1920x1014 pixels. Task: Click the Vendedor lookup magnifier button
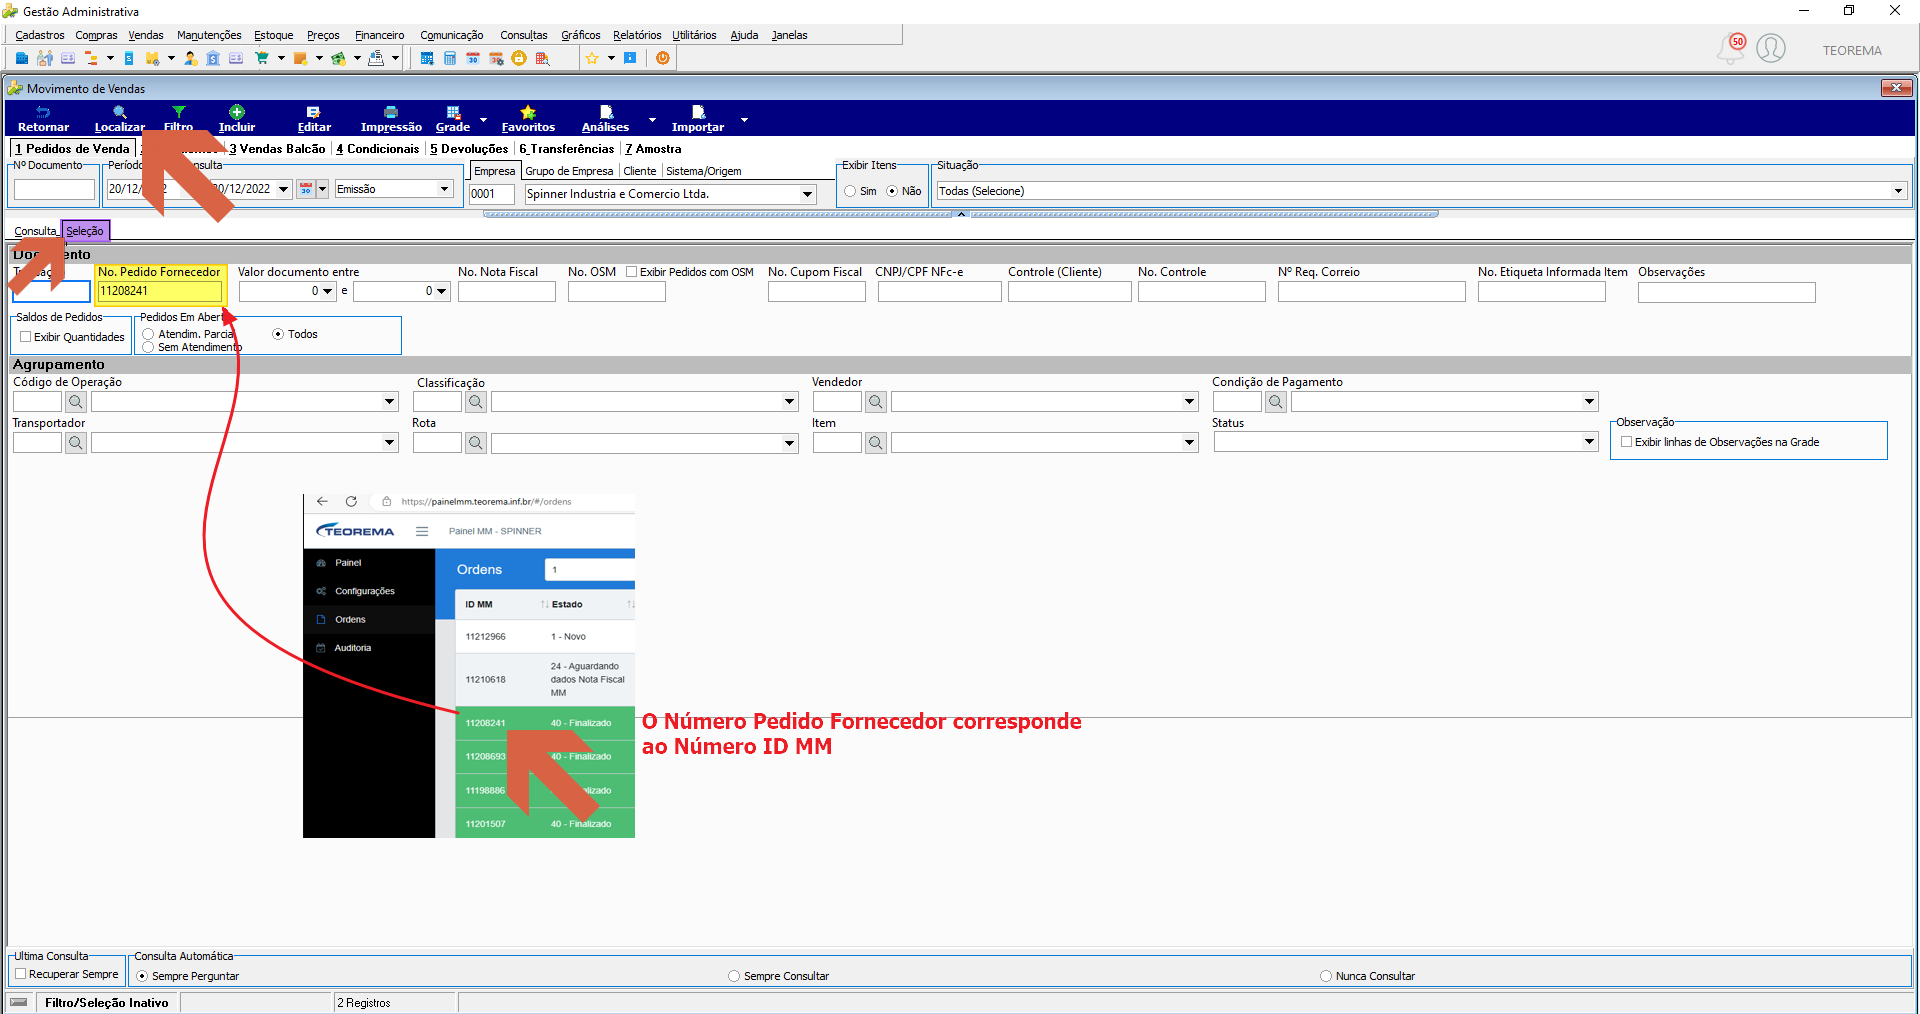[x=876, y=401]
